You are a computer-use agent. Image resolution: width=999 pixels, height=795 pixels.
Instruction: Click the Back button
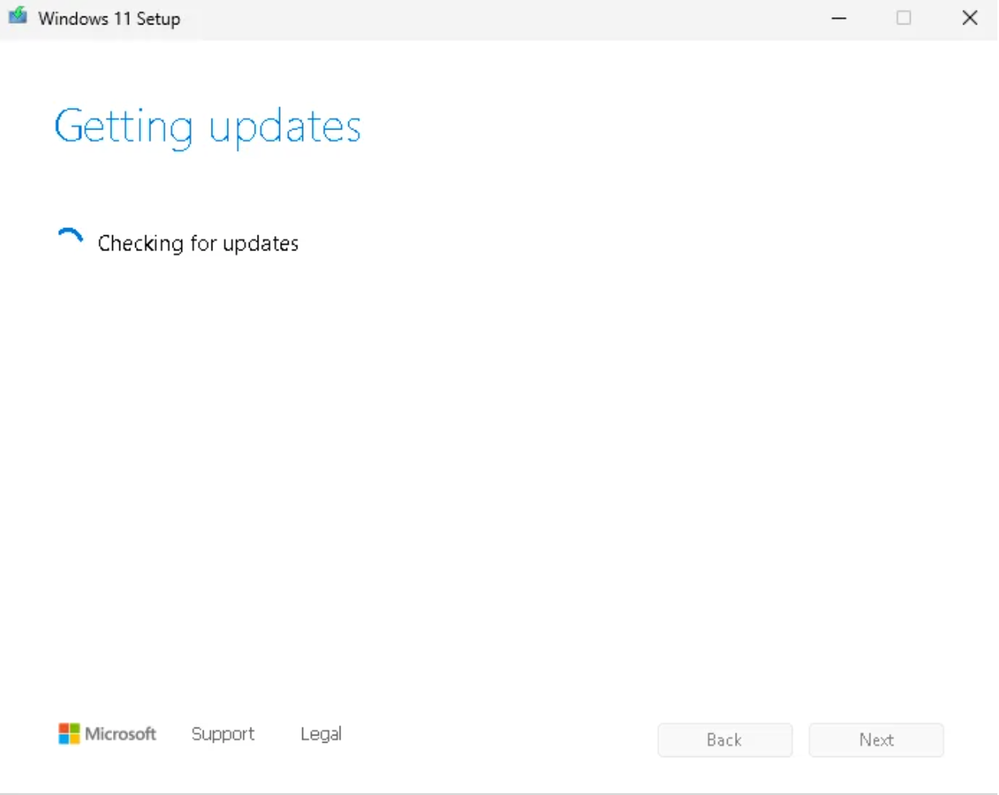point(725,740)
